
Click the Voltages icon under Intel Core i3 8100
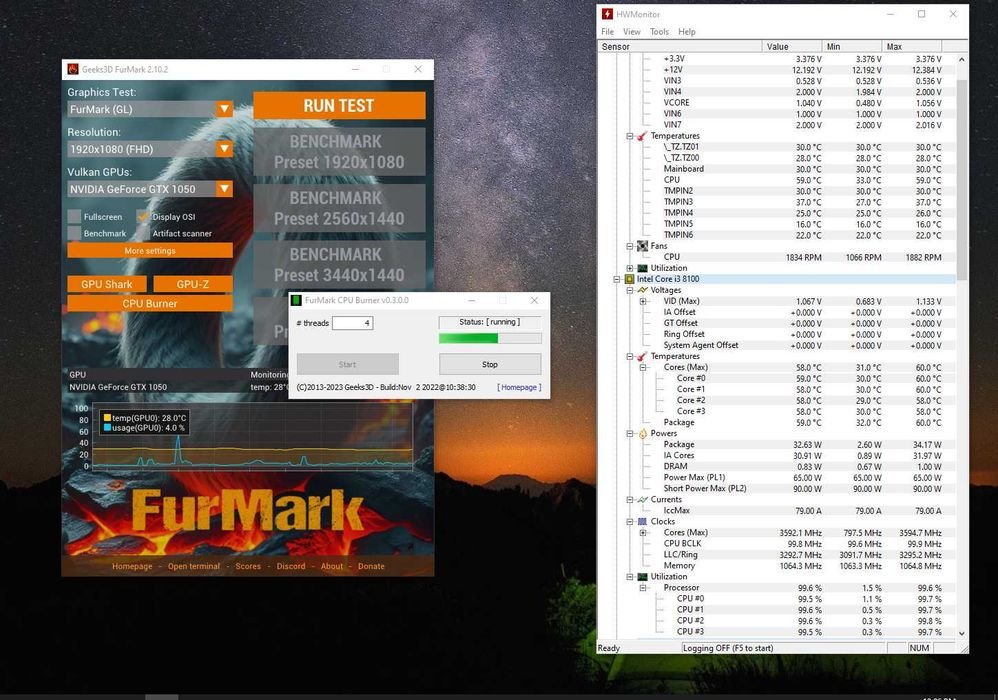coord(642,290)
